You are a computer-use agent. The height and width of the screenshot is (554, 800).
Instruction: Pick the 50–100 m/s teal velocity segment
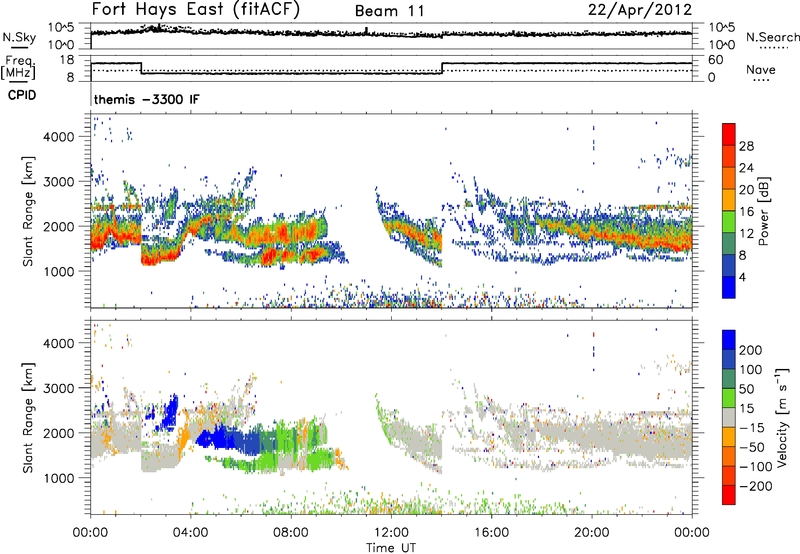tap(729, 379)
